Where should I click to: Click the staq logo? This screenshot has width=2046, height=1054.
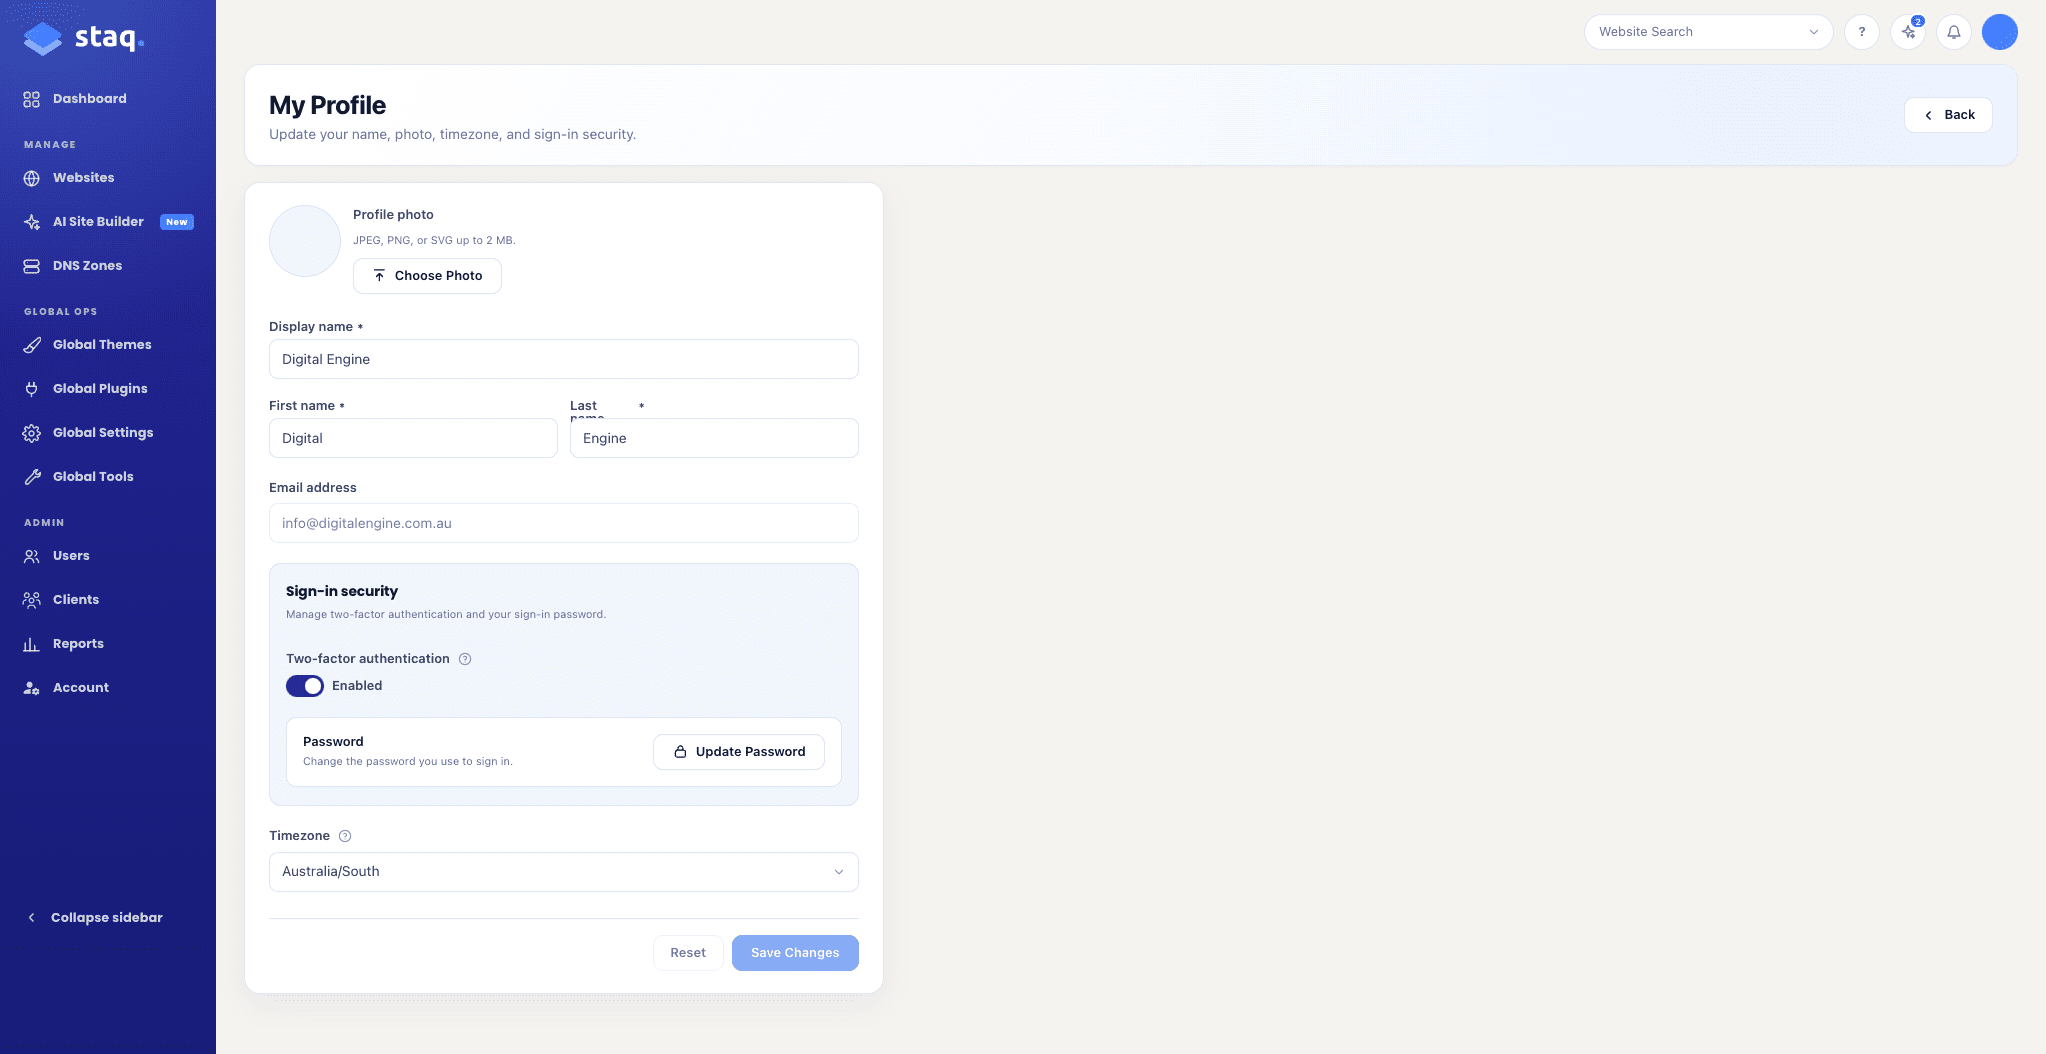point(84,38)
